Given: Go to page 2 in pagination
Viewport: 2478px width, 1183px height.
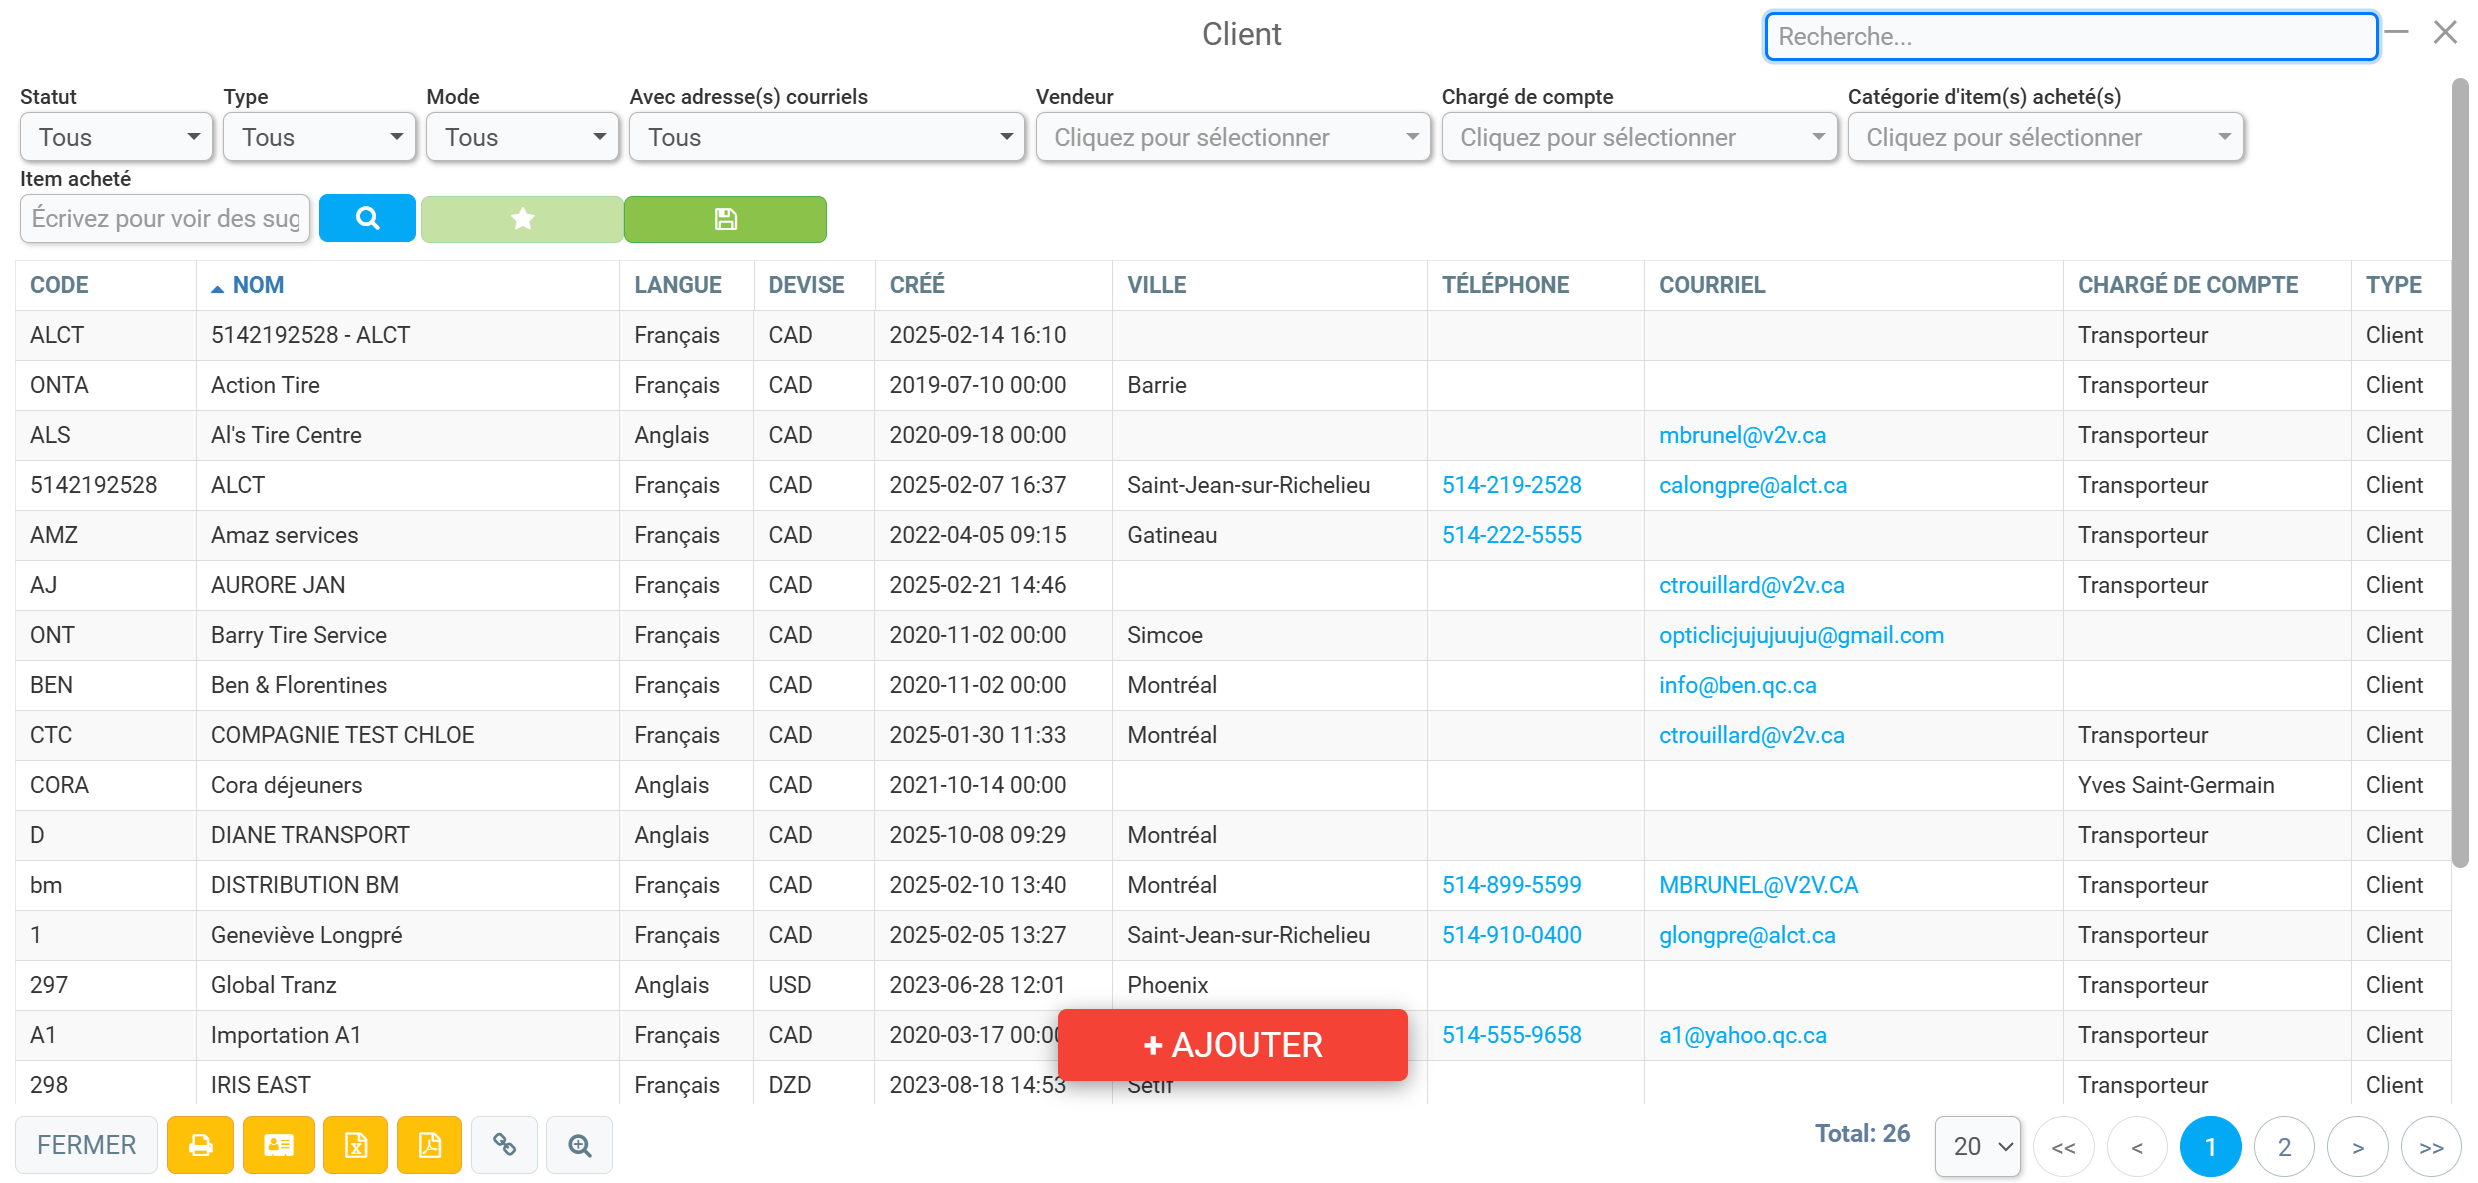Looking at the screenshot, I should (x=2284, y=1147).
